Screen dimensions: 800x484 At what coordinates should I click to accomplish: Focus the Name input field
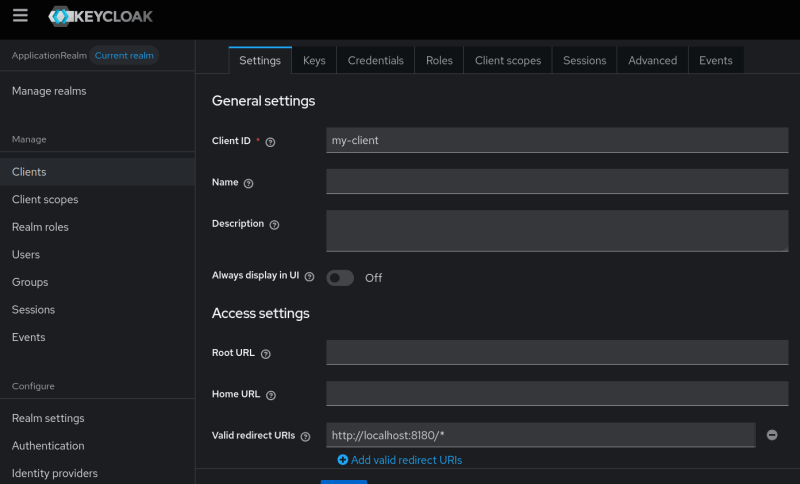click(x=557, y=182)
